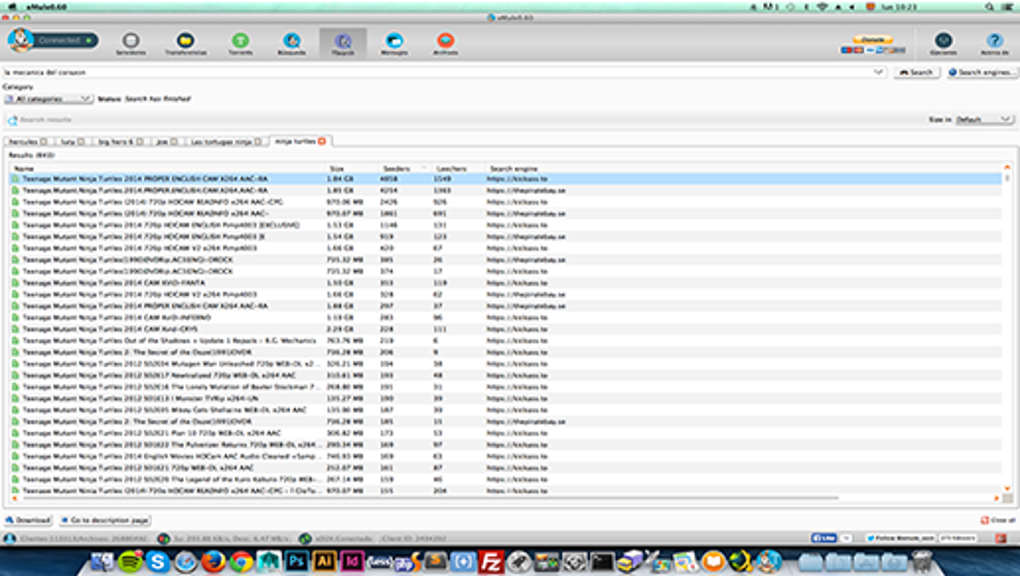The height and width of the screenshot is (576, 1020).
Task: Open Spotlight search in menu bar
Action: pos(989,7)
